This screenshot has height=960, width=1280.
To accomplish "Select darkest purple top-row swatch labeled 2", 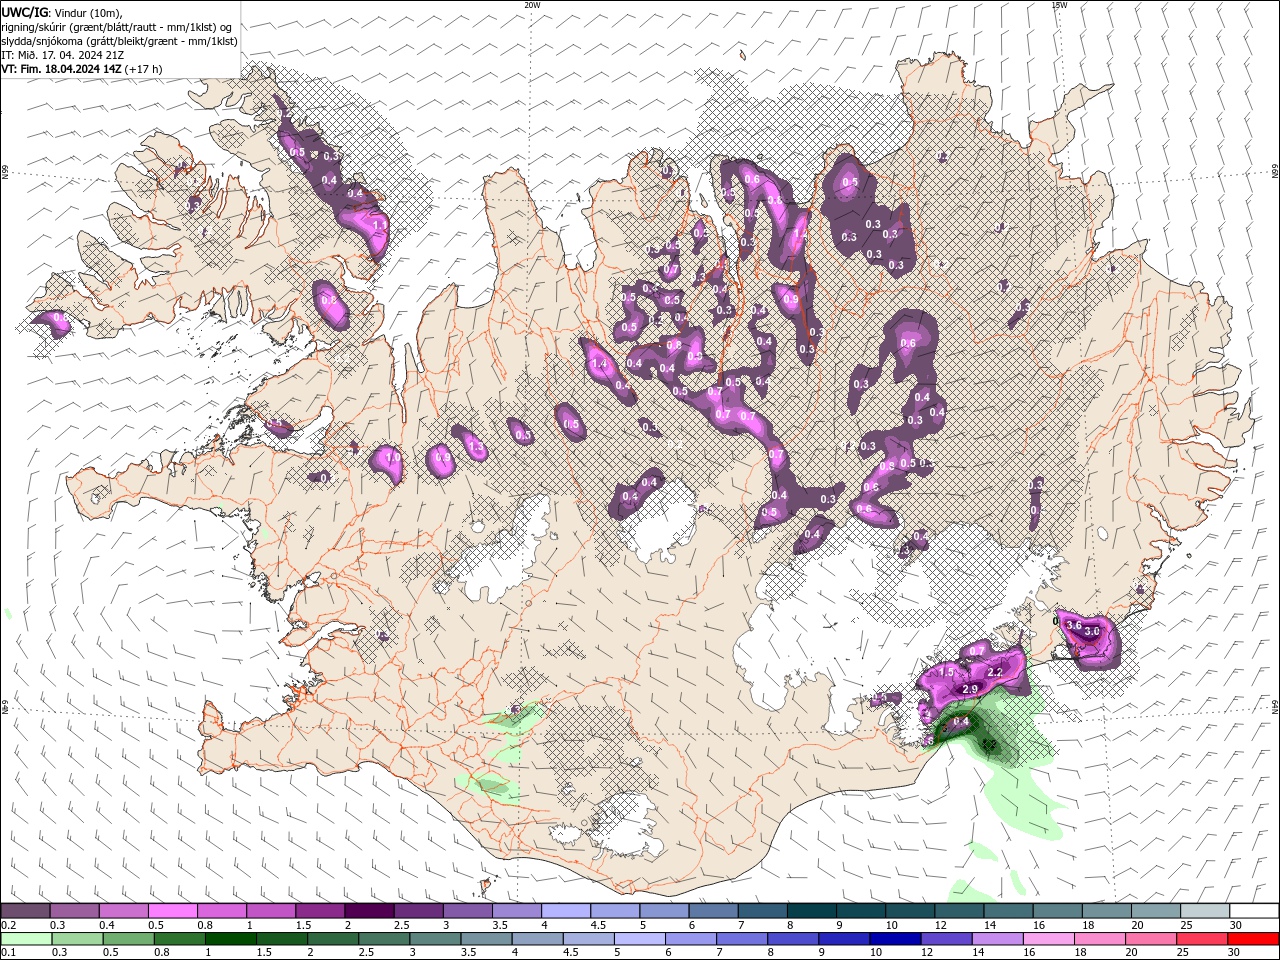I will click(369, 911).
